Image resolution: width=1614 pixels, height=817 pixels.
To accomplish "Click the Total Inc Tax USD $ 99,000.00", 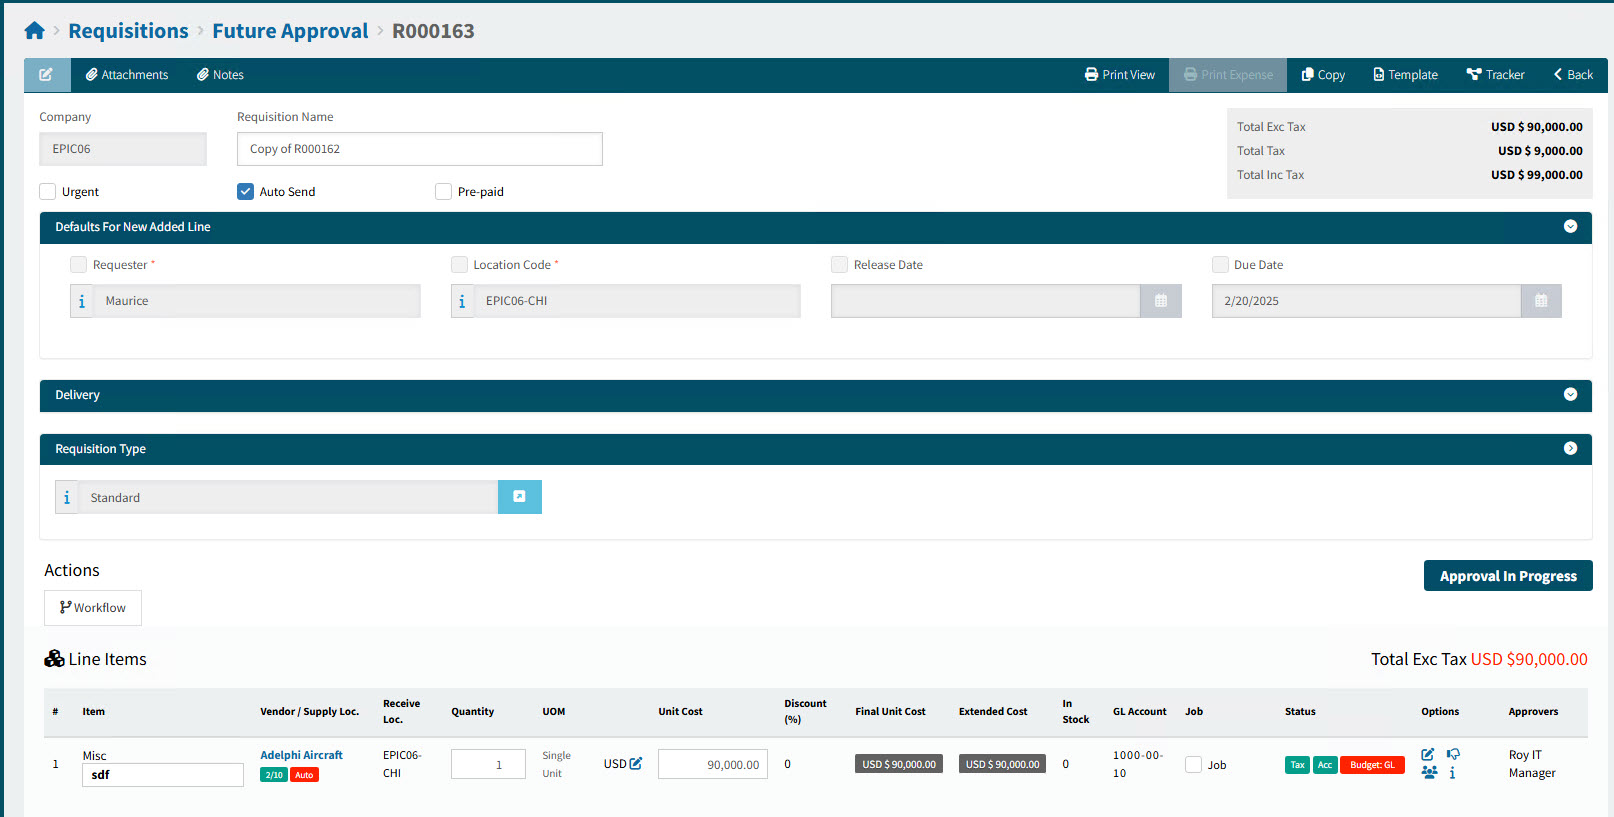I will click(x=1537, y=175).
